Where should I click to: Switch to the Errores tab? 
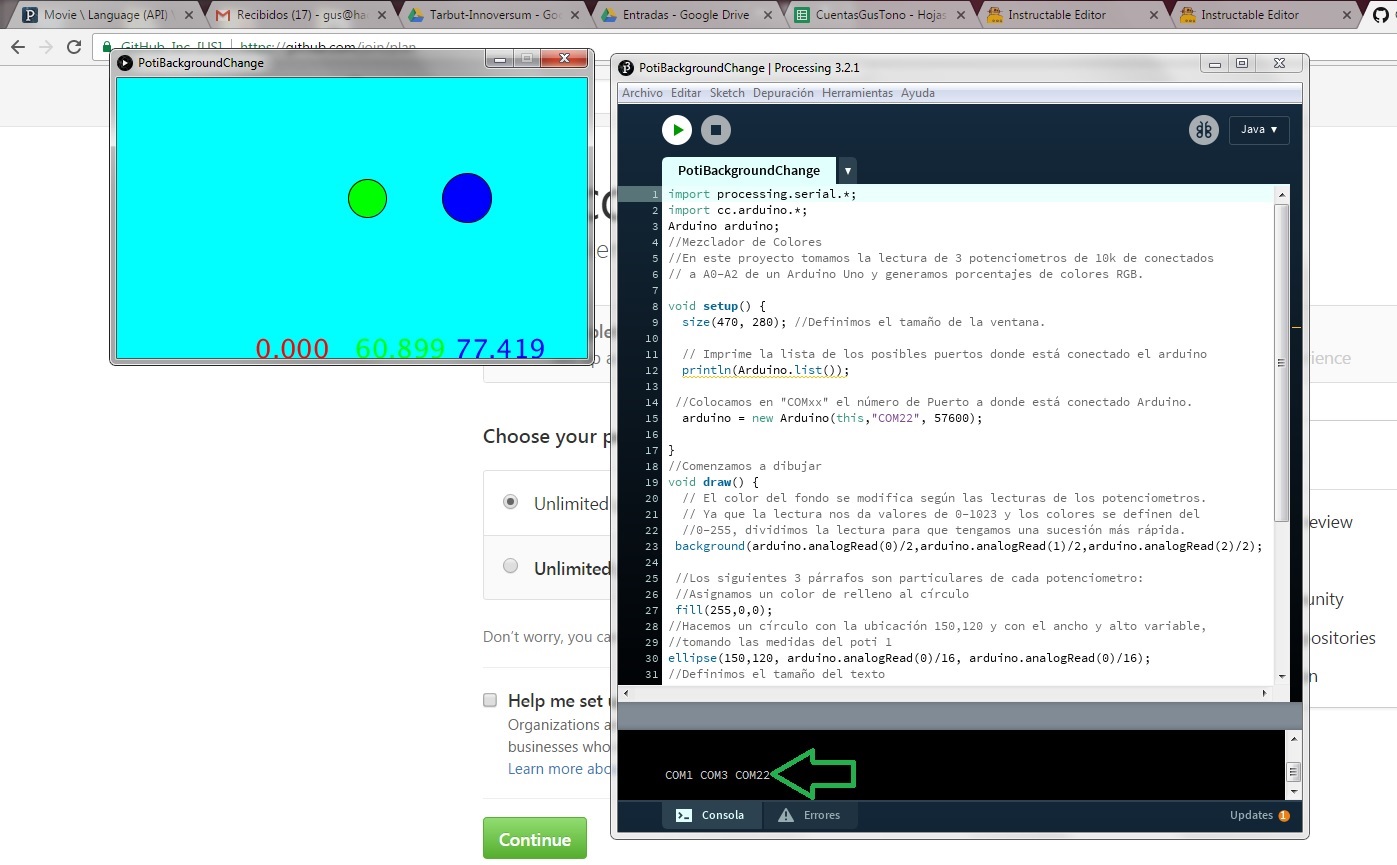(x=810, y=815)
